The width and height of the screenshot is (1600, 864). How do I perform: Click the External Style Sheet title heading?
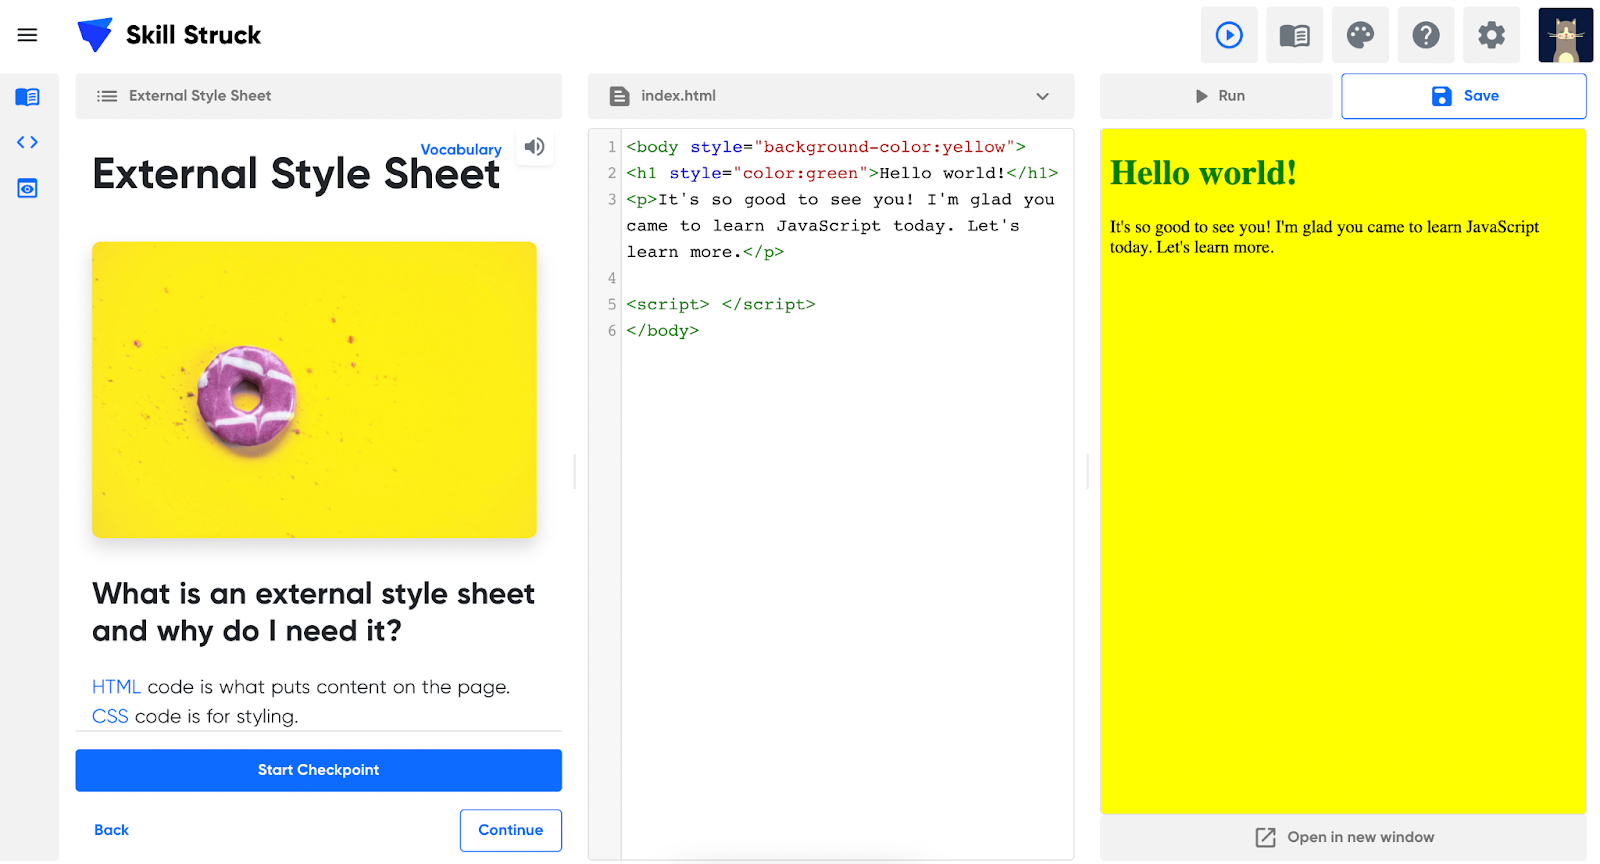[296, 175]
